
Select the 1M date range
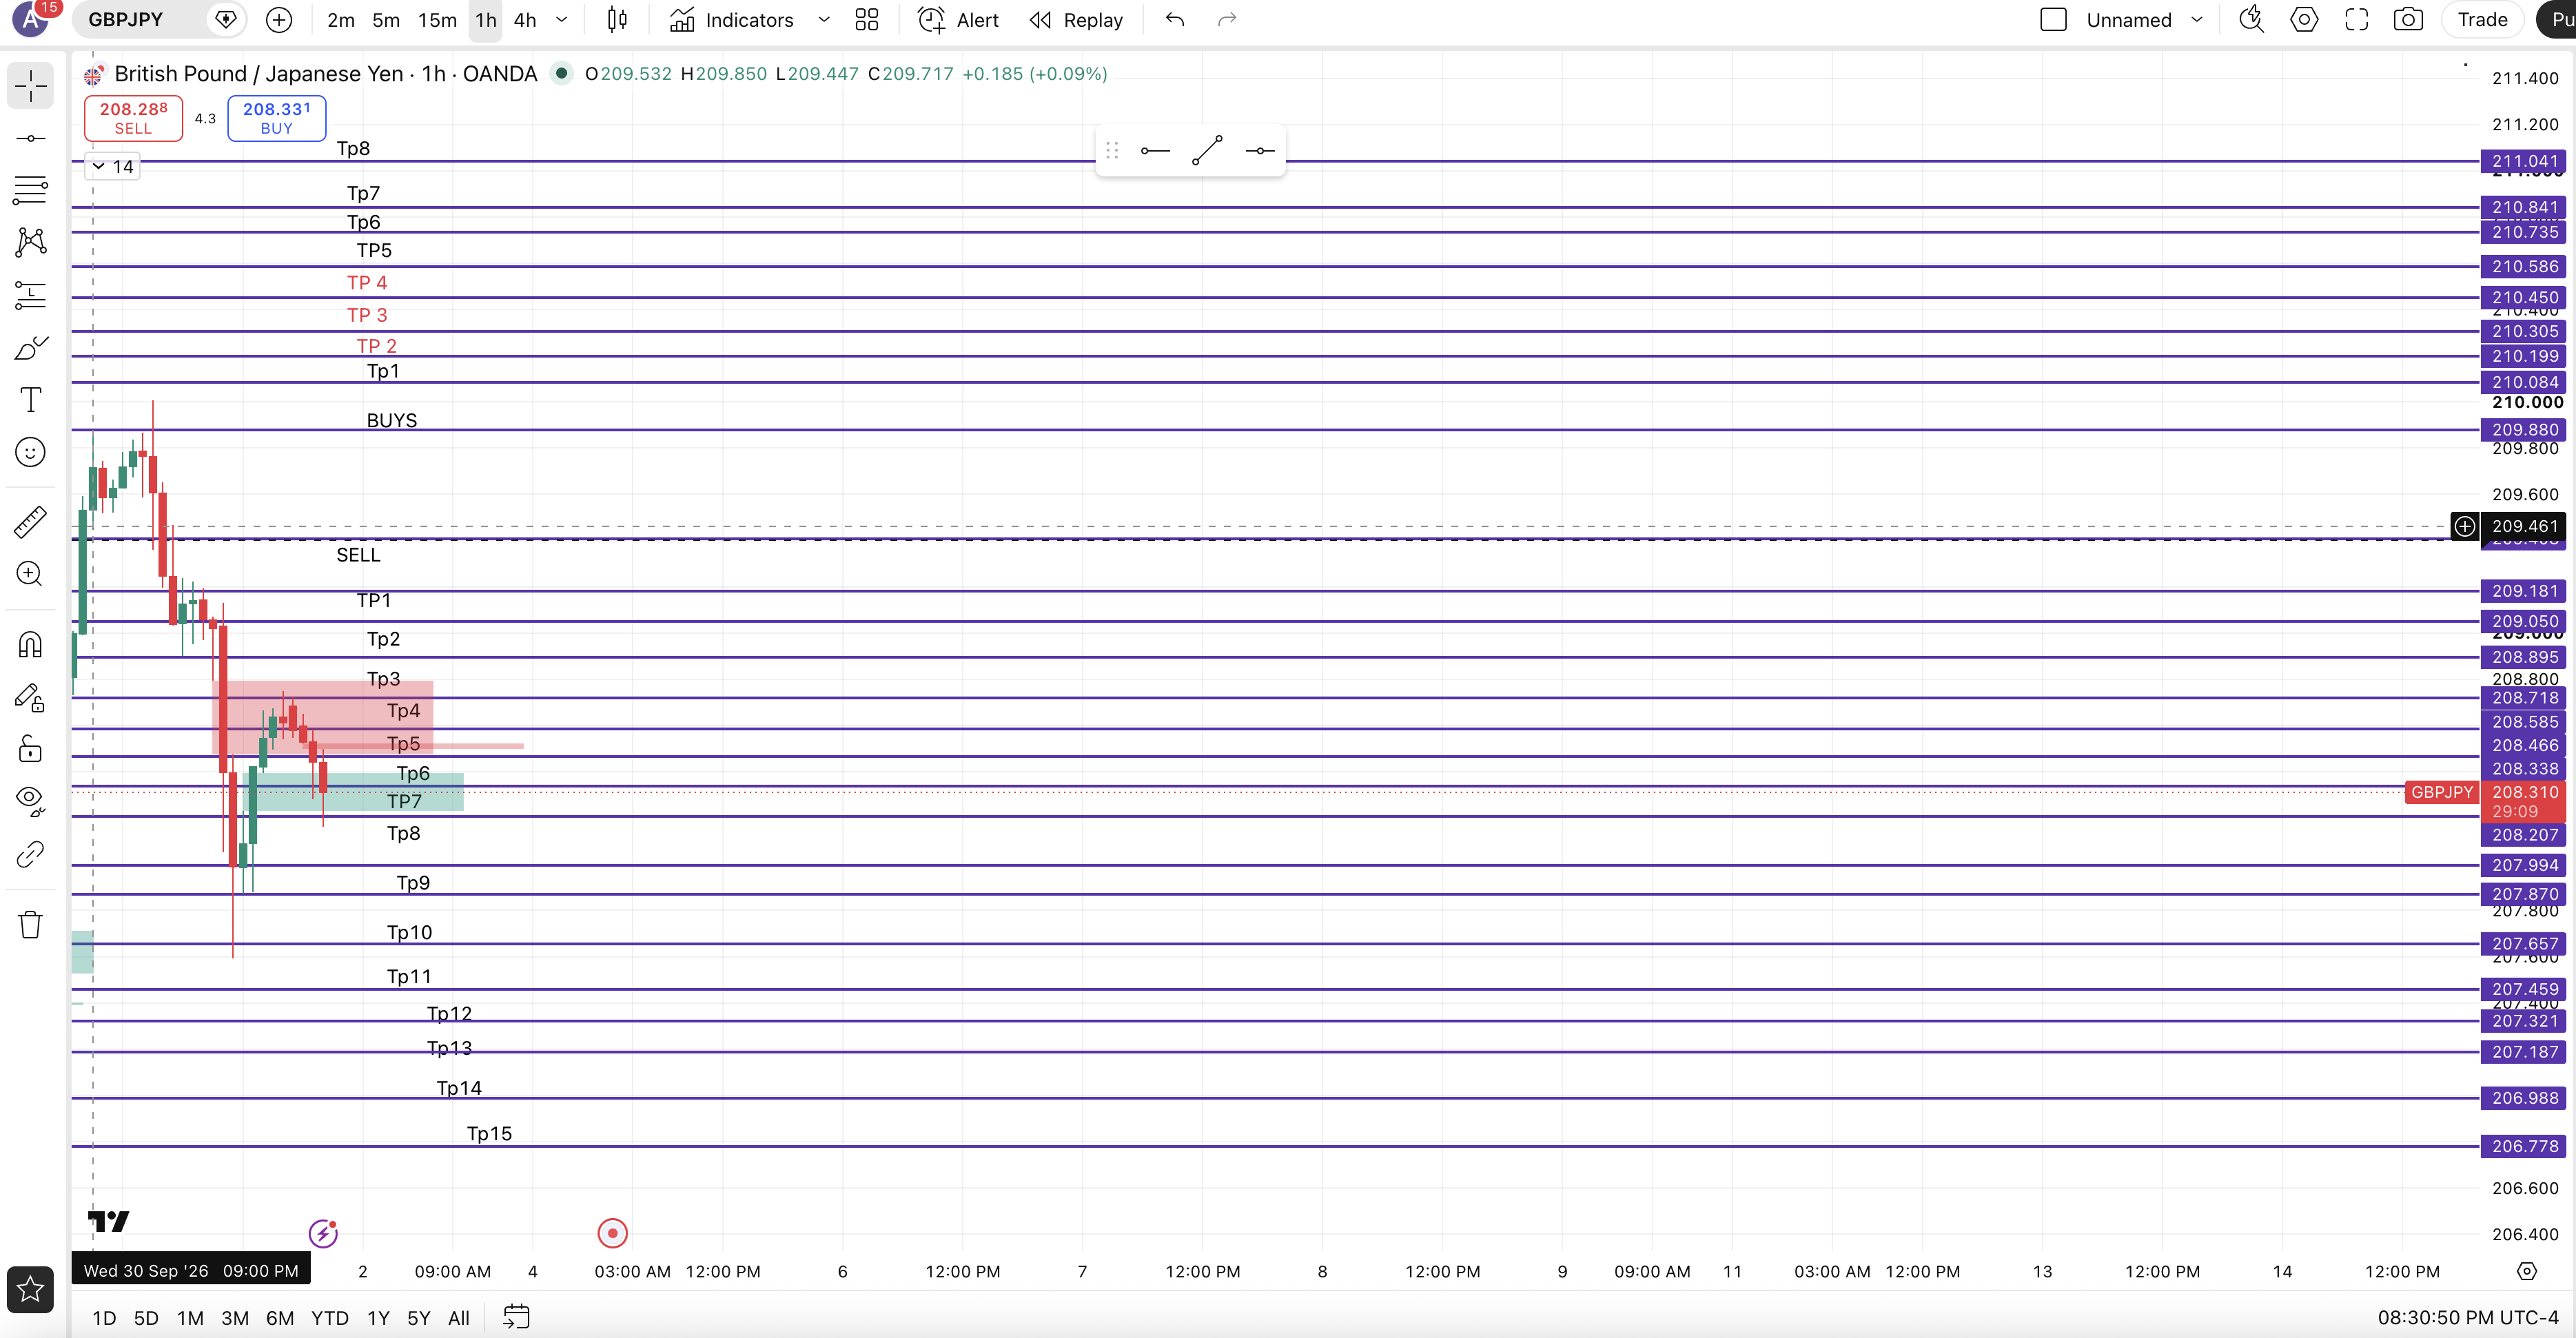pos(190,1318)
